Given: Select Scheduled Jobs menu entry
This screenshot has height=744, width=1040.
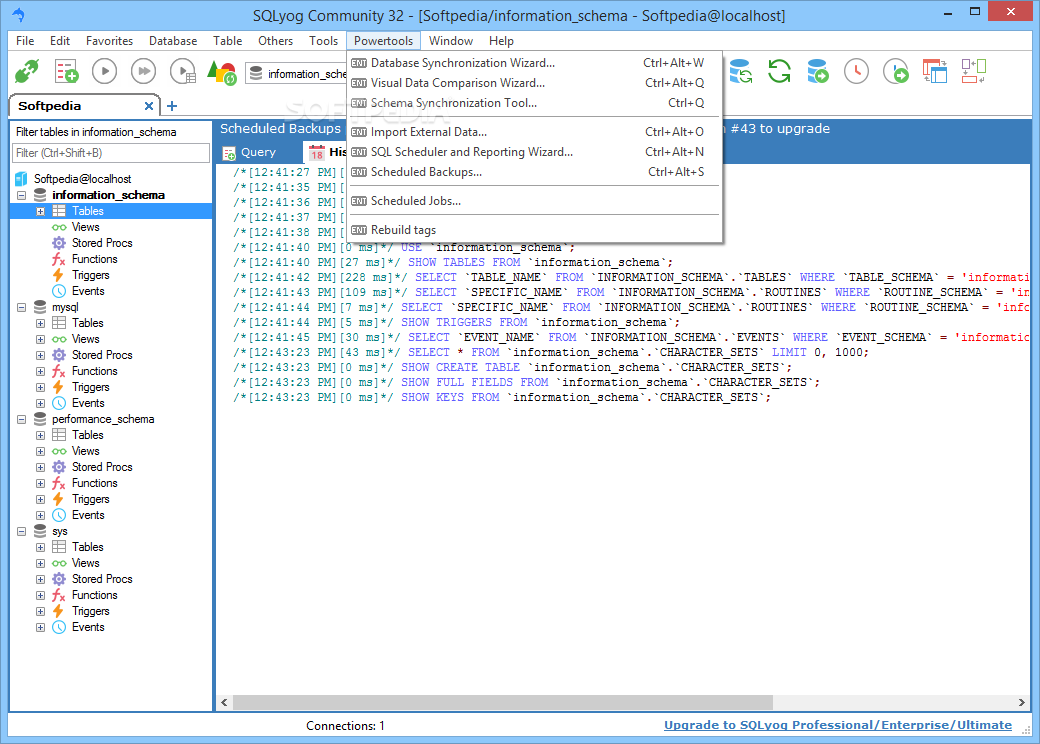Looking at the screenshot, I should [534, 201].
